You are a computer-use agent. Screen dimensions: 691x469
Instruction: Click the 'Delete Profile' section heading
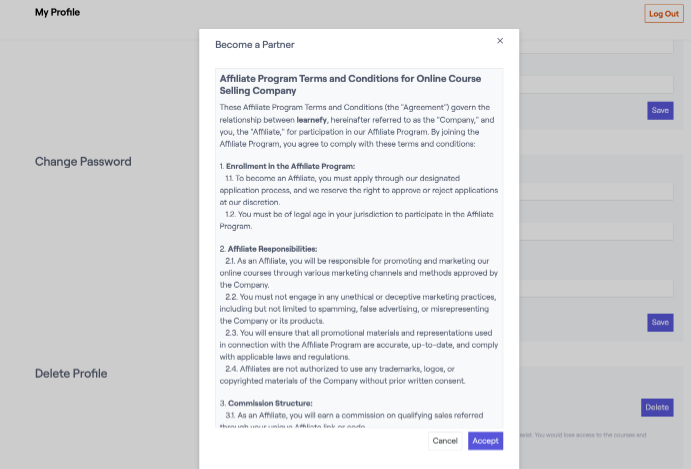71,374
